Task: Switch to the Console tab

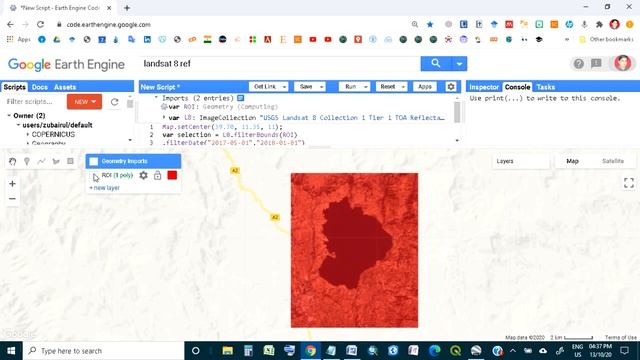Action: pyautogui.click(x=517, y=87)
